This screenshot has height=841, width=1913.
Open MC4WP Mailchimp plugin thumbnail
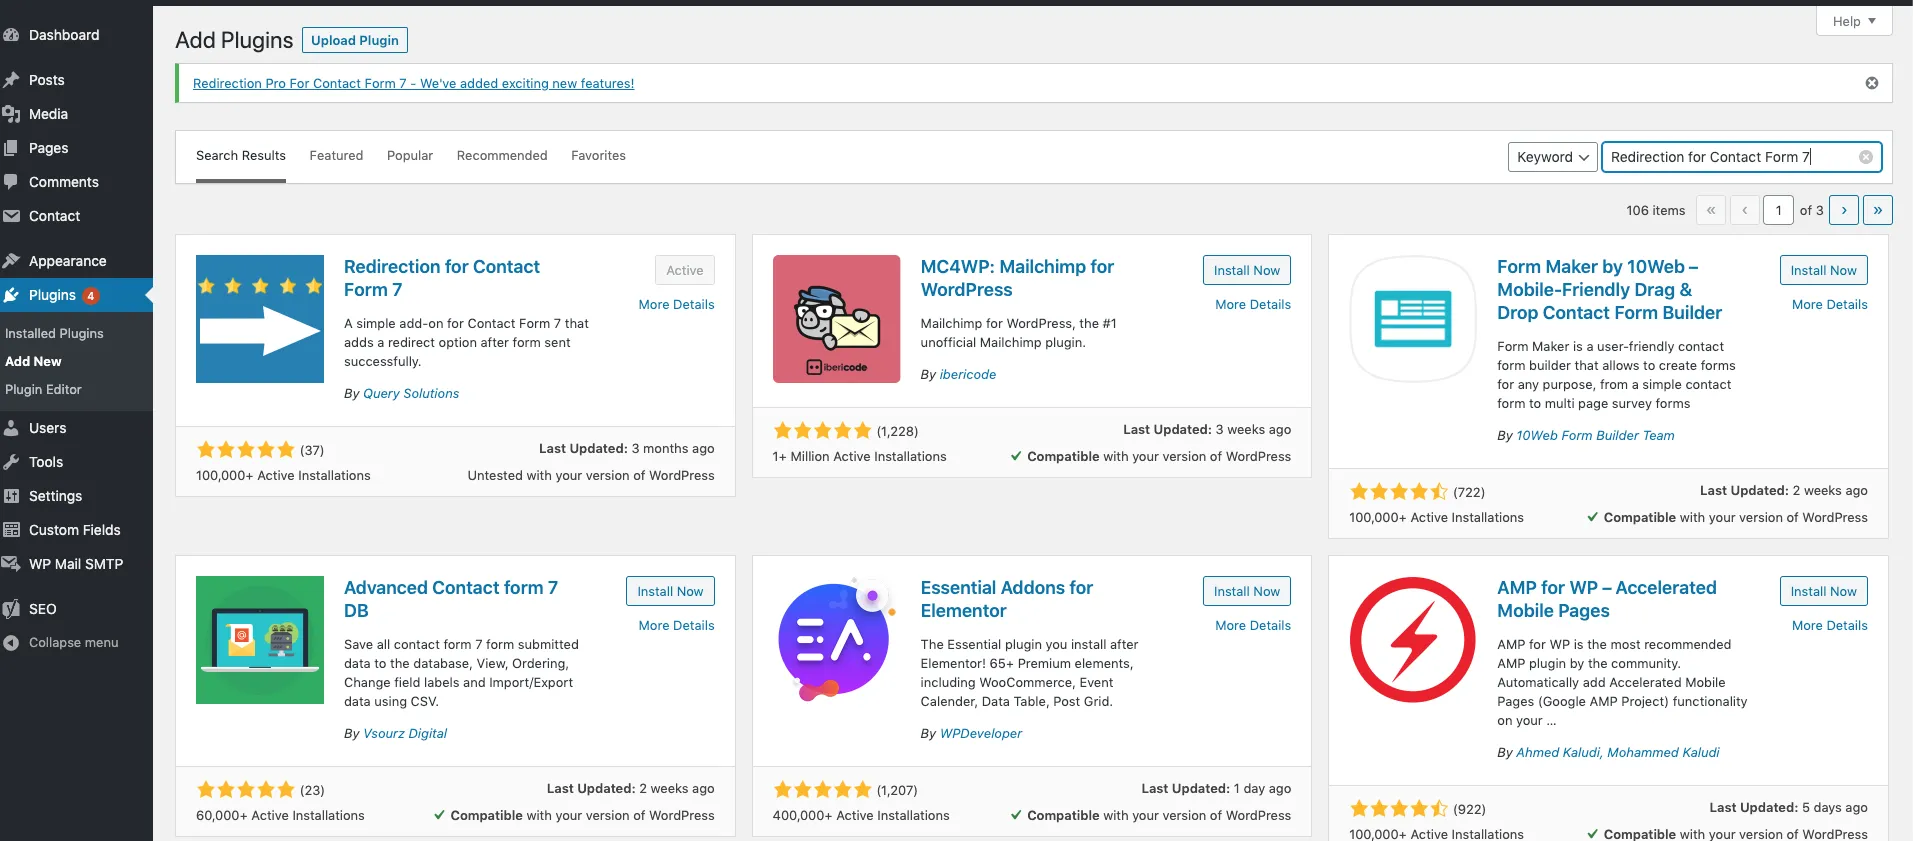837,319
